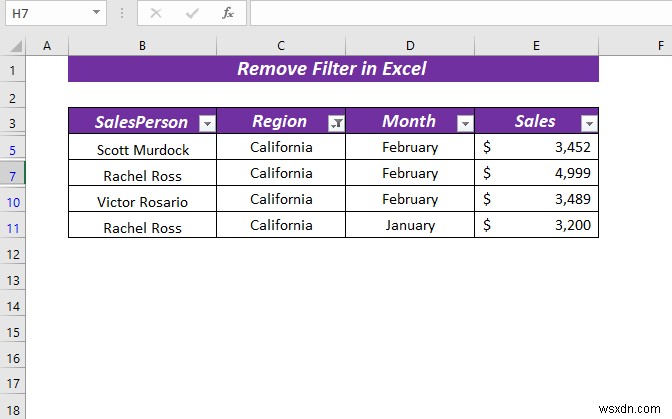Click the Select All corner triangle
The width and height of the screenshot is (672, 419).
[x=15, y=45]
